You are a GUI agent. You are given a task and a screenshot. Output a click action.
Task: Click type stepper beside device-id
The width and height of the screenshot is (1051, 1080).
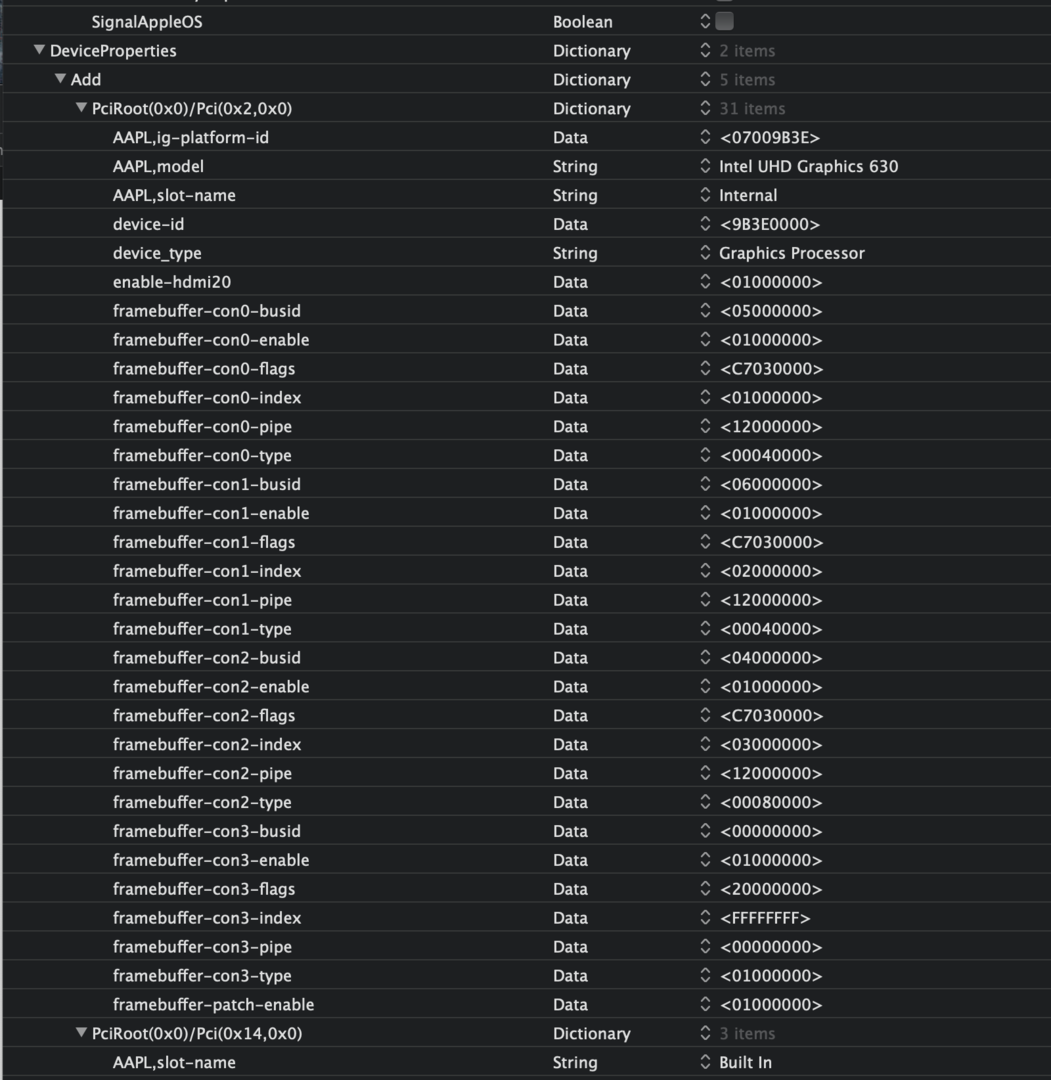point(705,224)
